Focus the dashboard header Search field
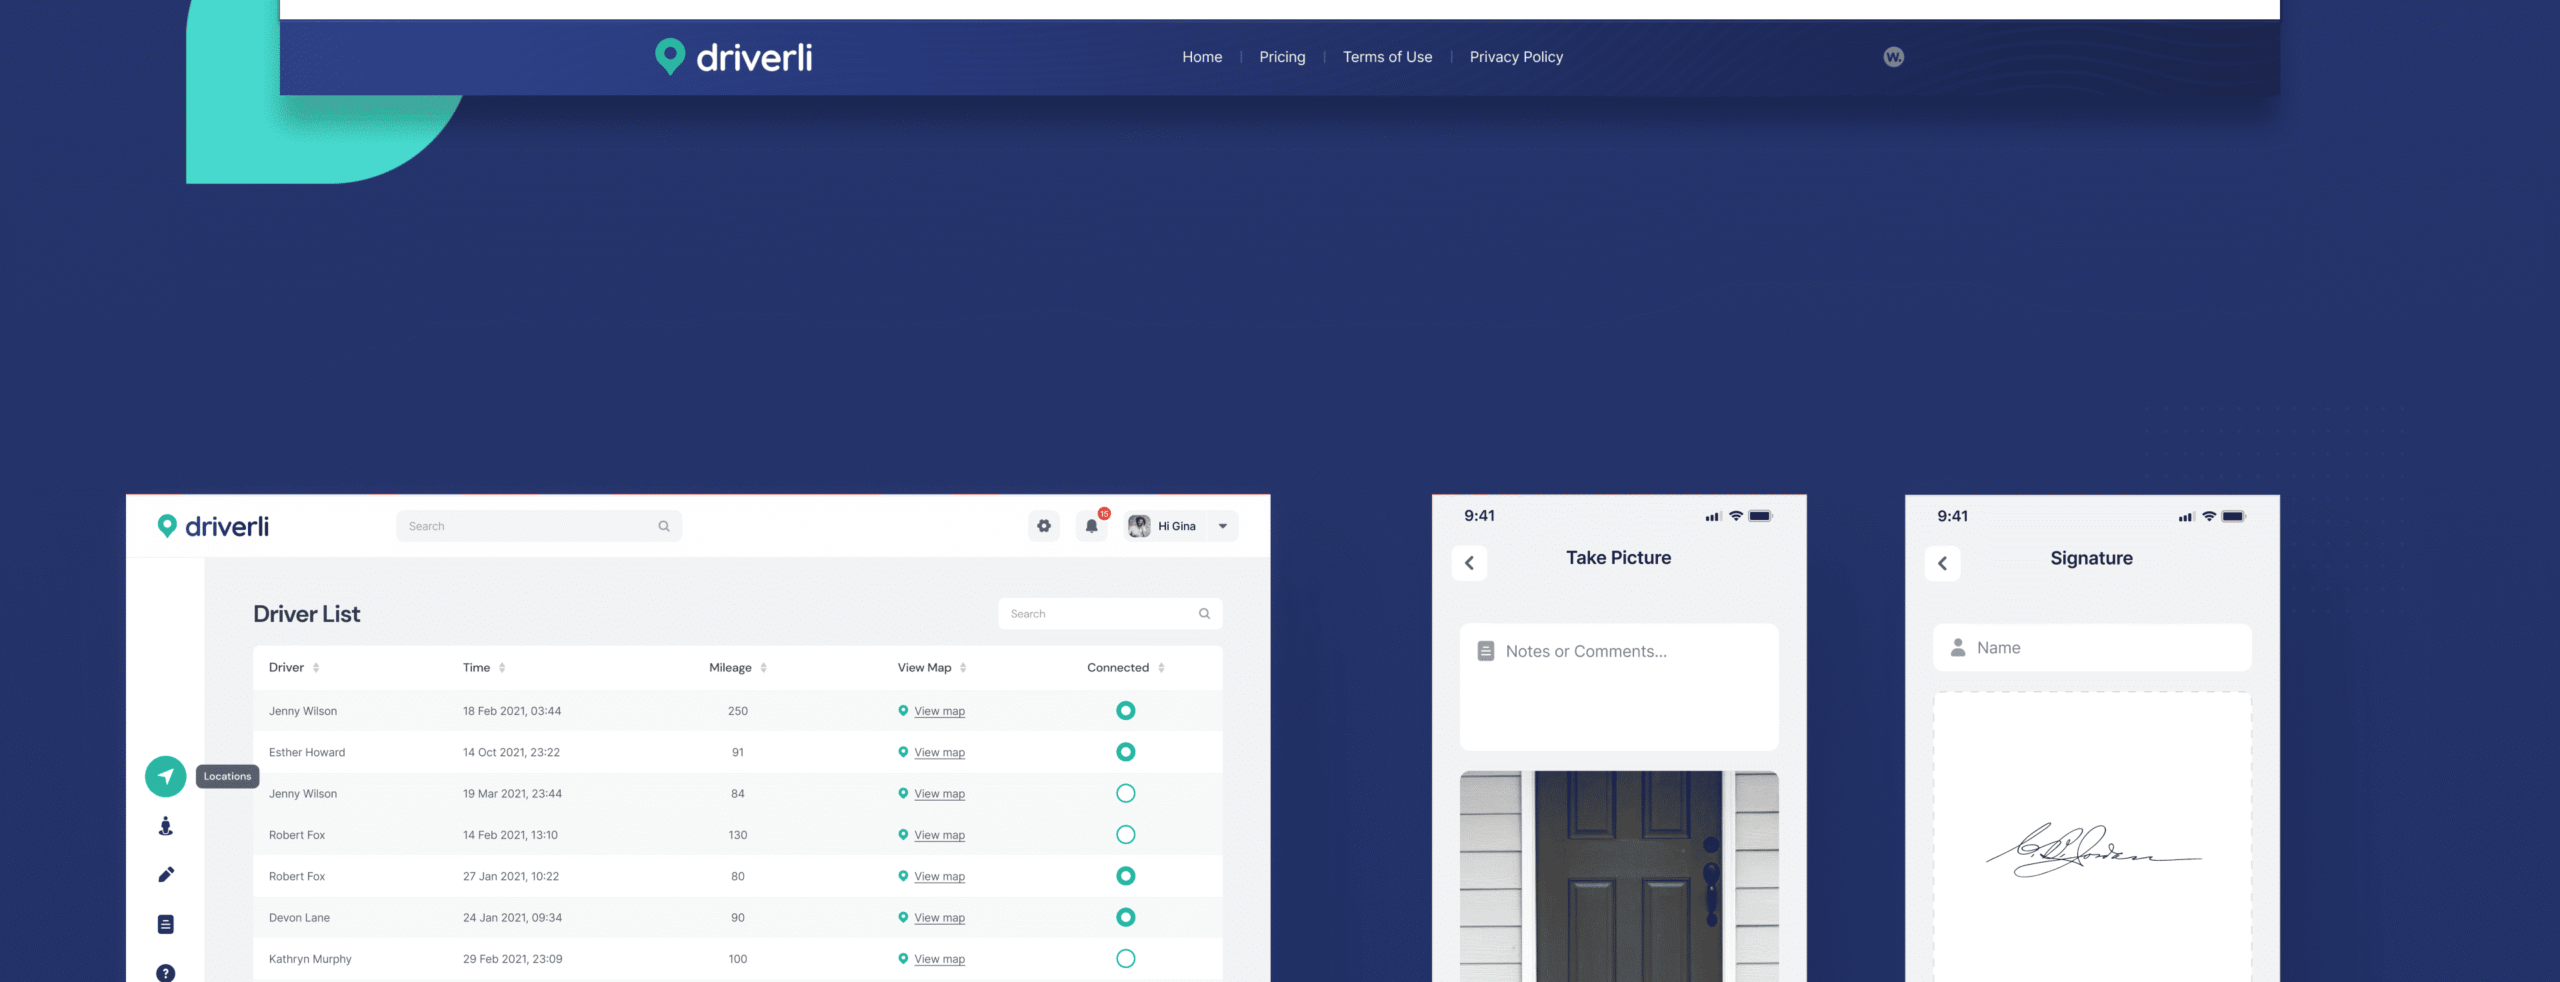 pos(539,526)
